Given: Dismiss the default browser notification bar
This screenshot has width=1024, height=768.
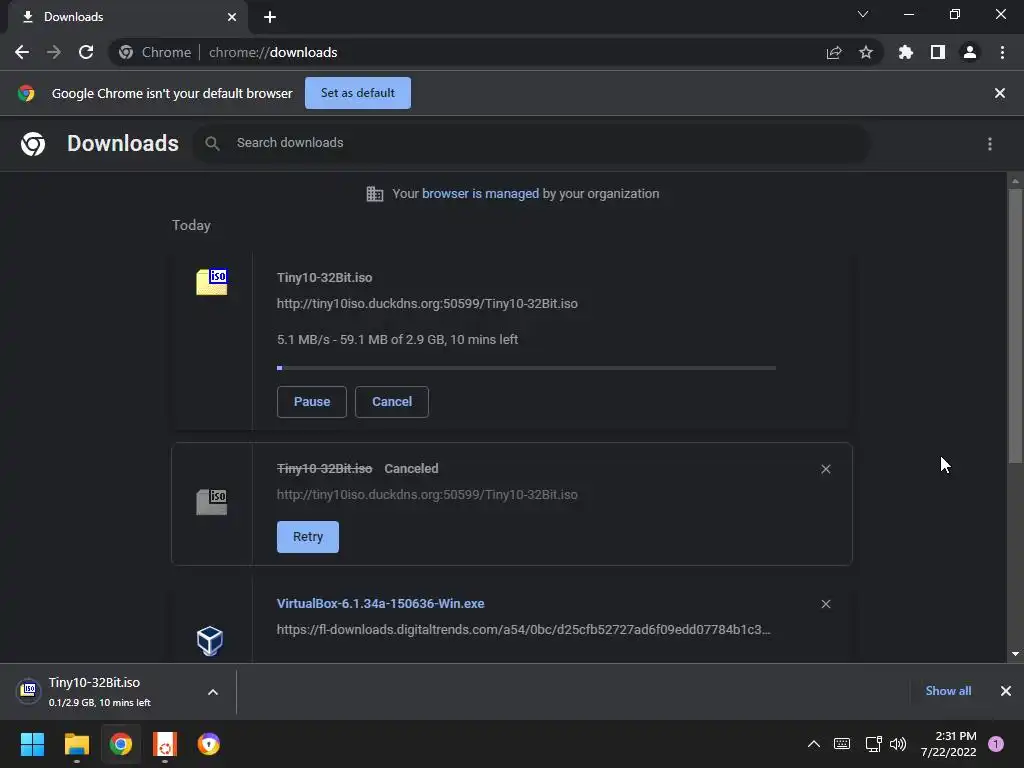Looking at the screenshot, I should 1000,93.
